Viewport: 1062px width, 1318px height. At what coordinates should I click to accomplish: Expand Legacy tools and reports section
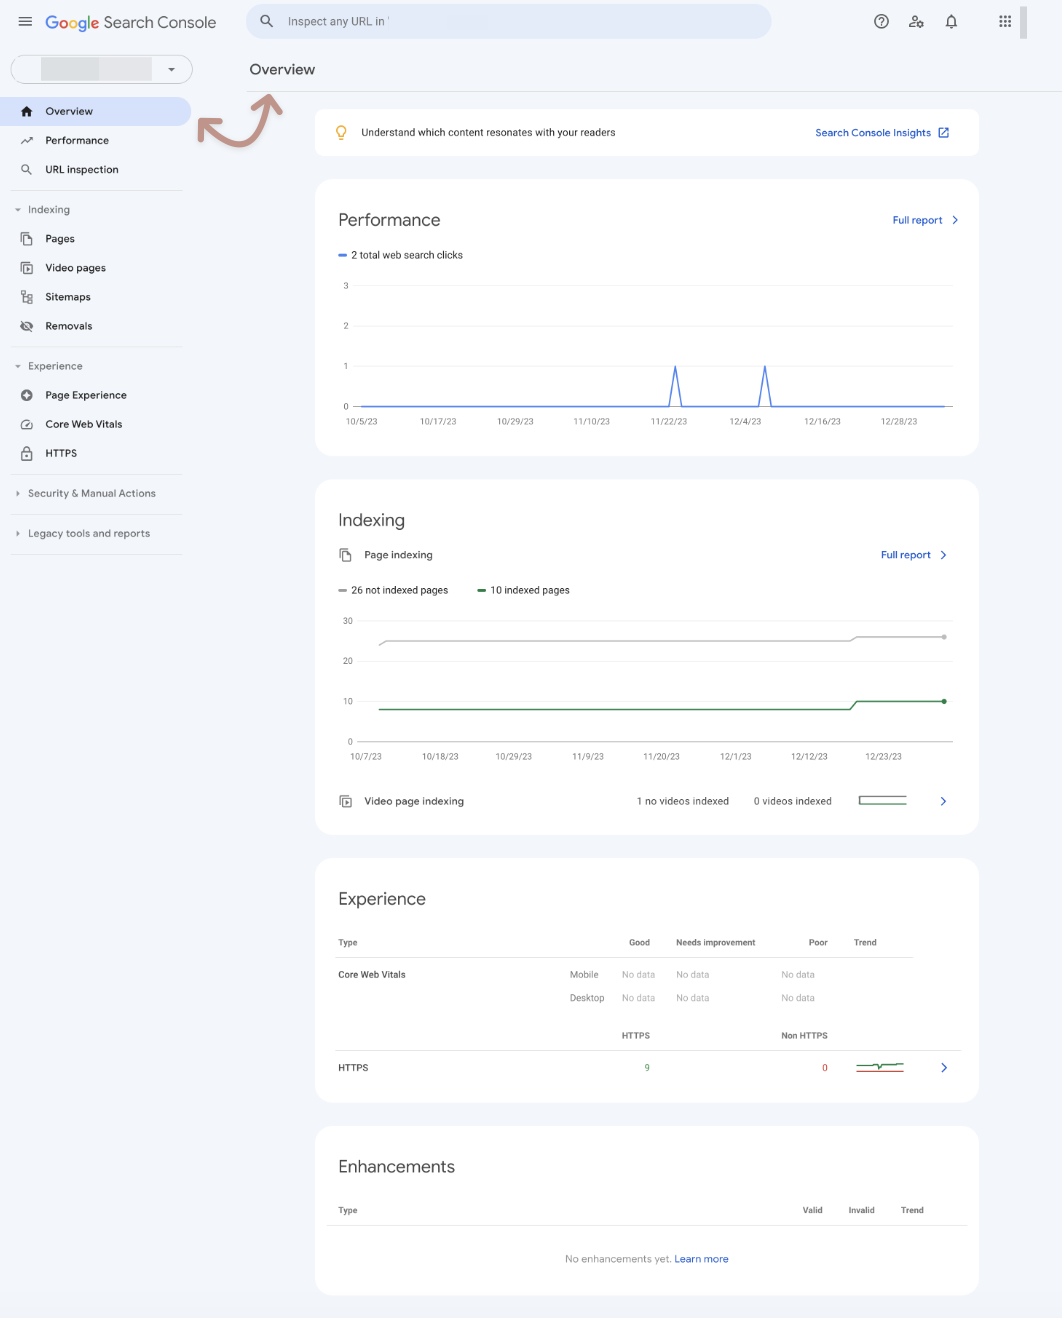82,533
